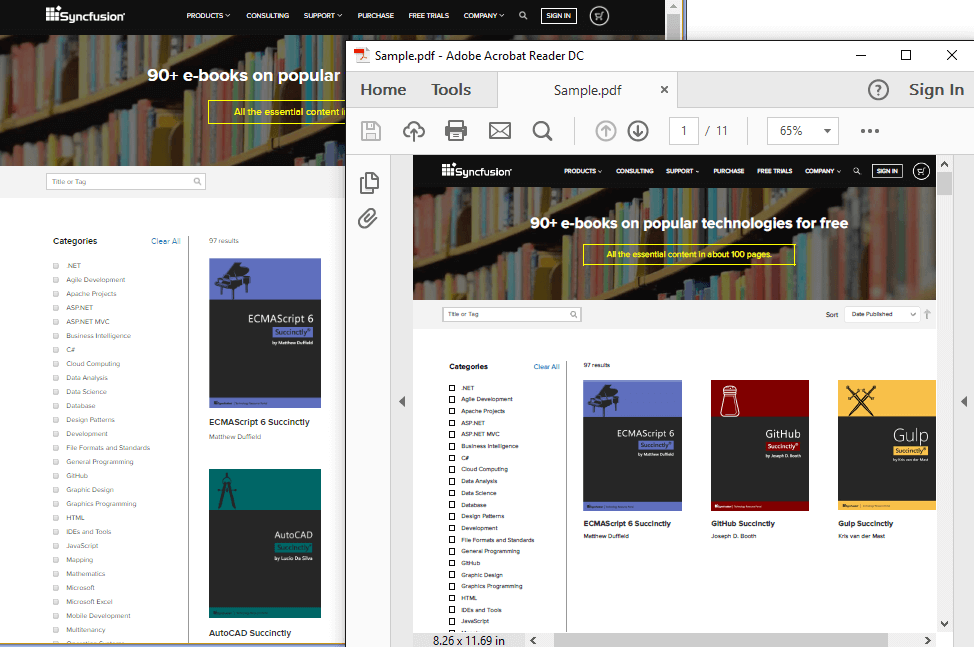Click the Save file icon in Acrobat
The image size is (974, 647).
click(x=371, y=131)
